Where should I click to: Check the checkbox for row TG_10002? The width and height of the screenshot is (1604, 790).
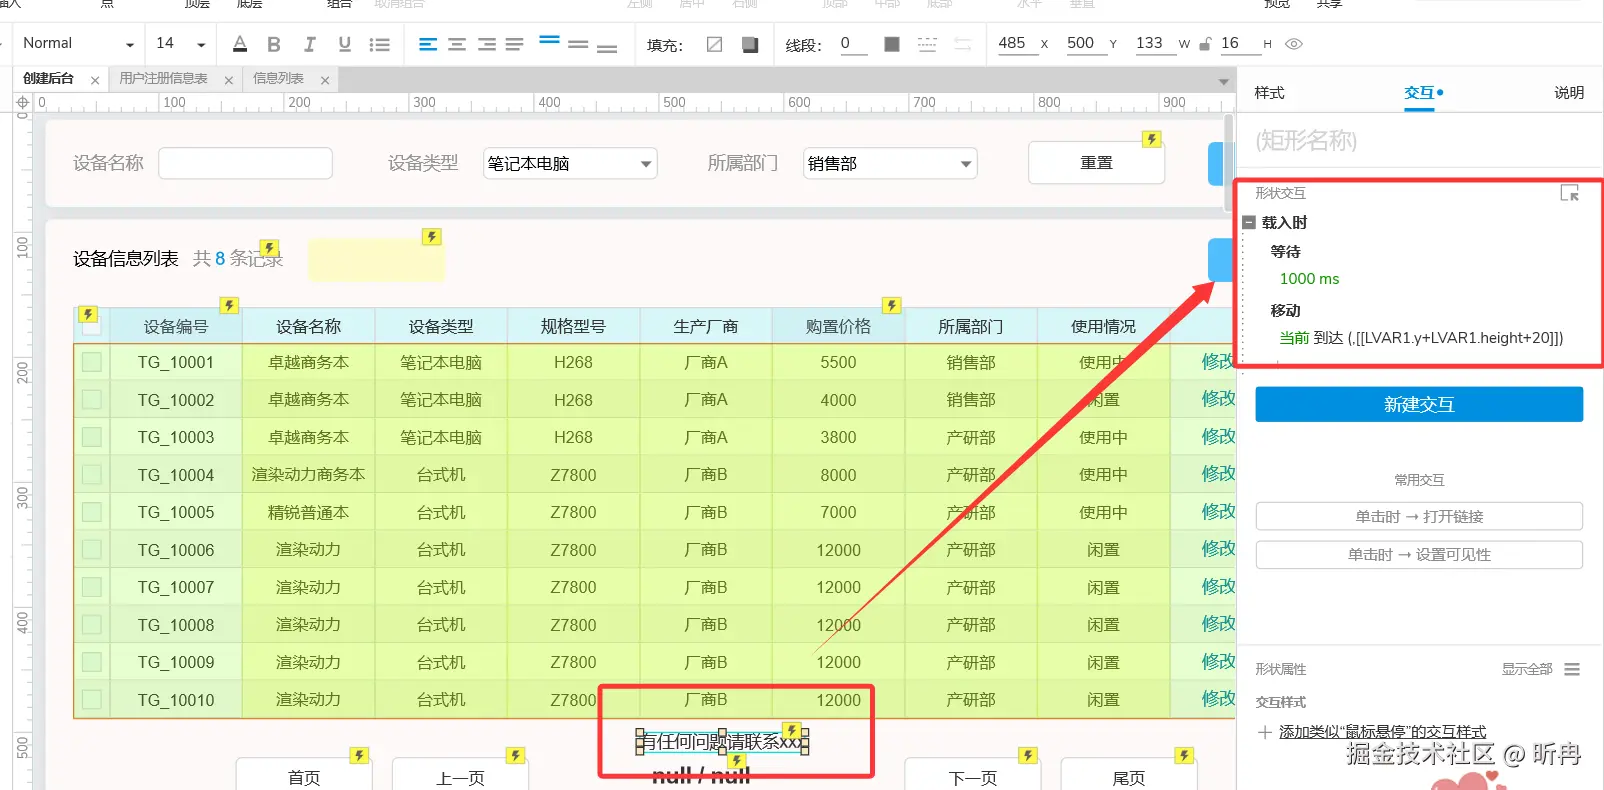(91, 399)
